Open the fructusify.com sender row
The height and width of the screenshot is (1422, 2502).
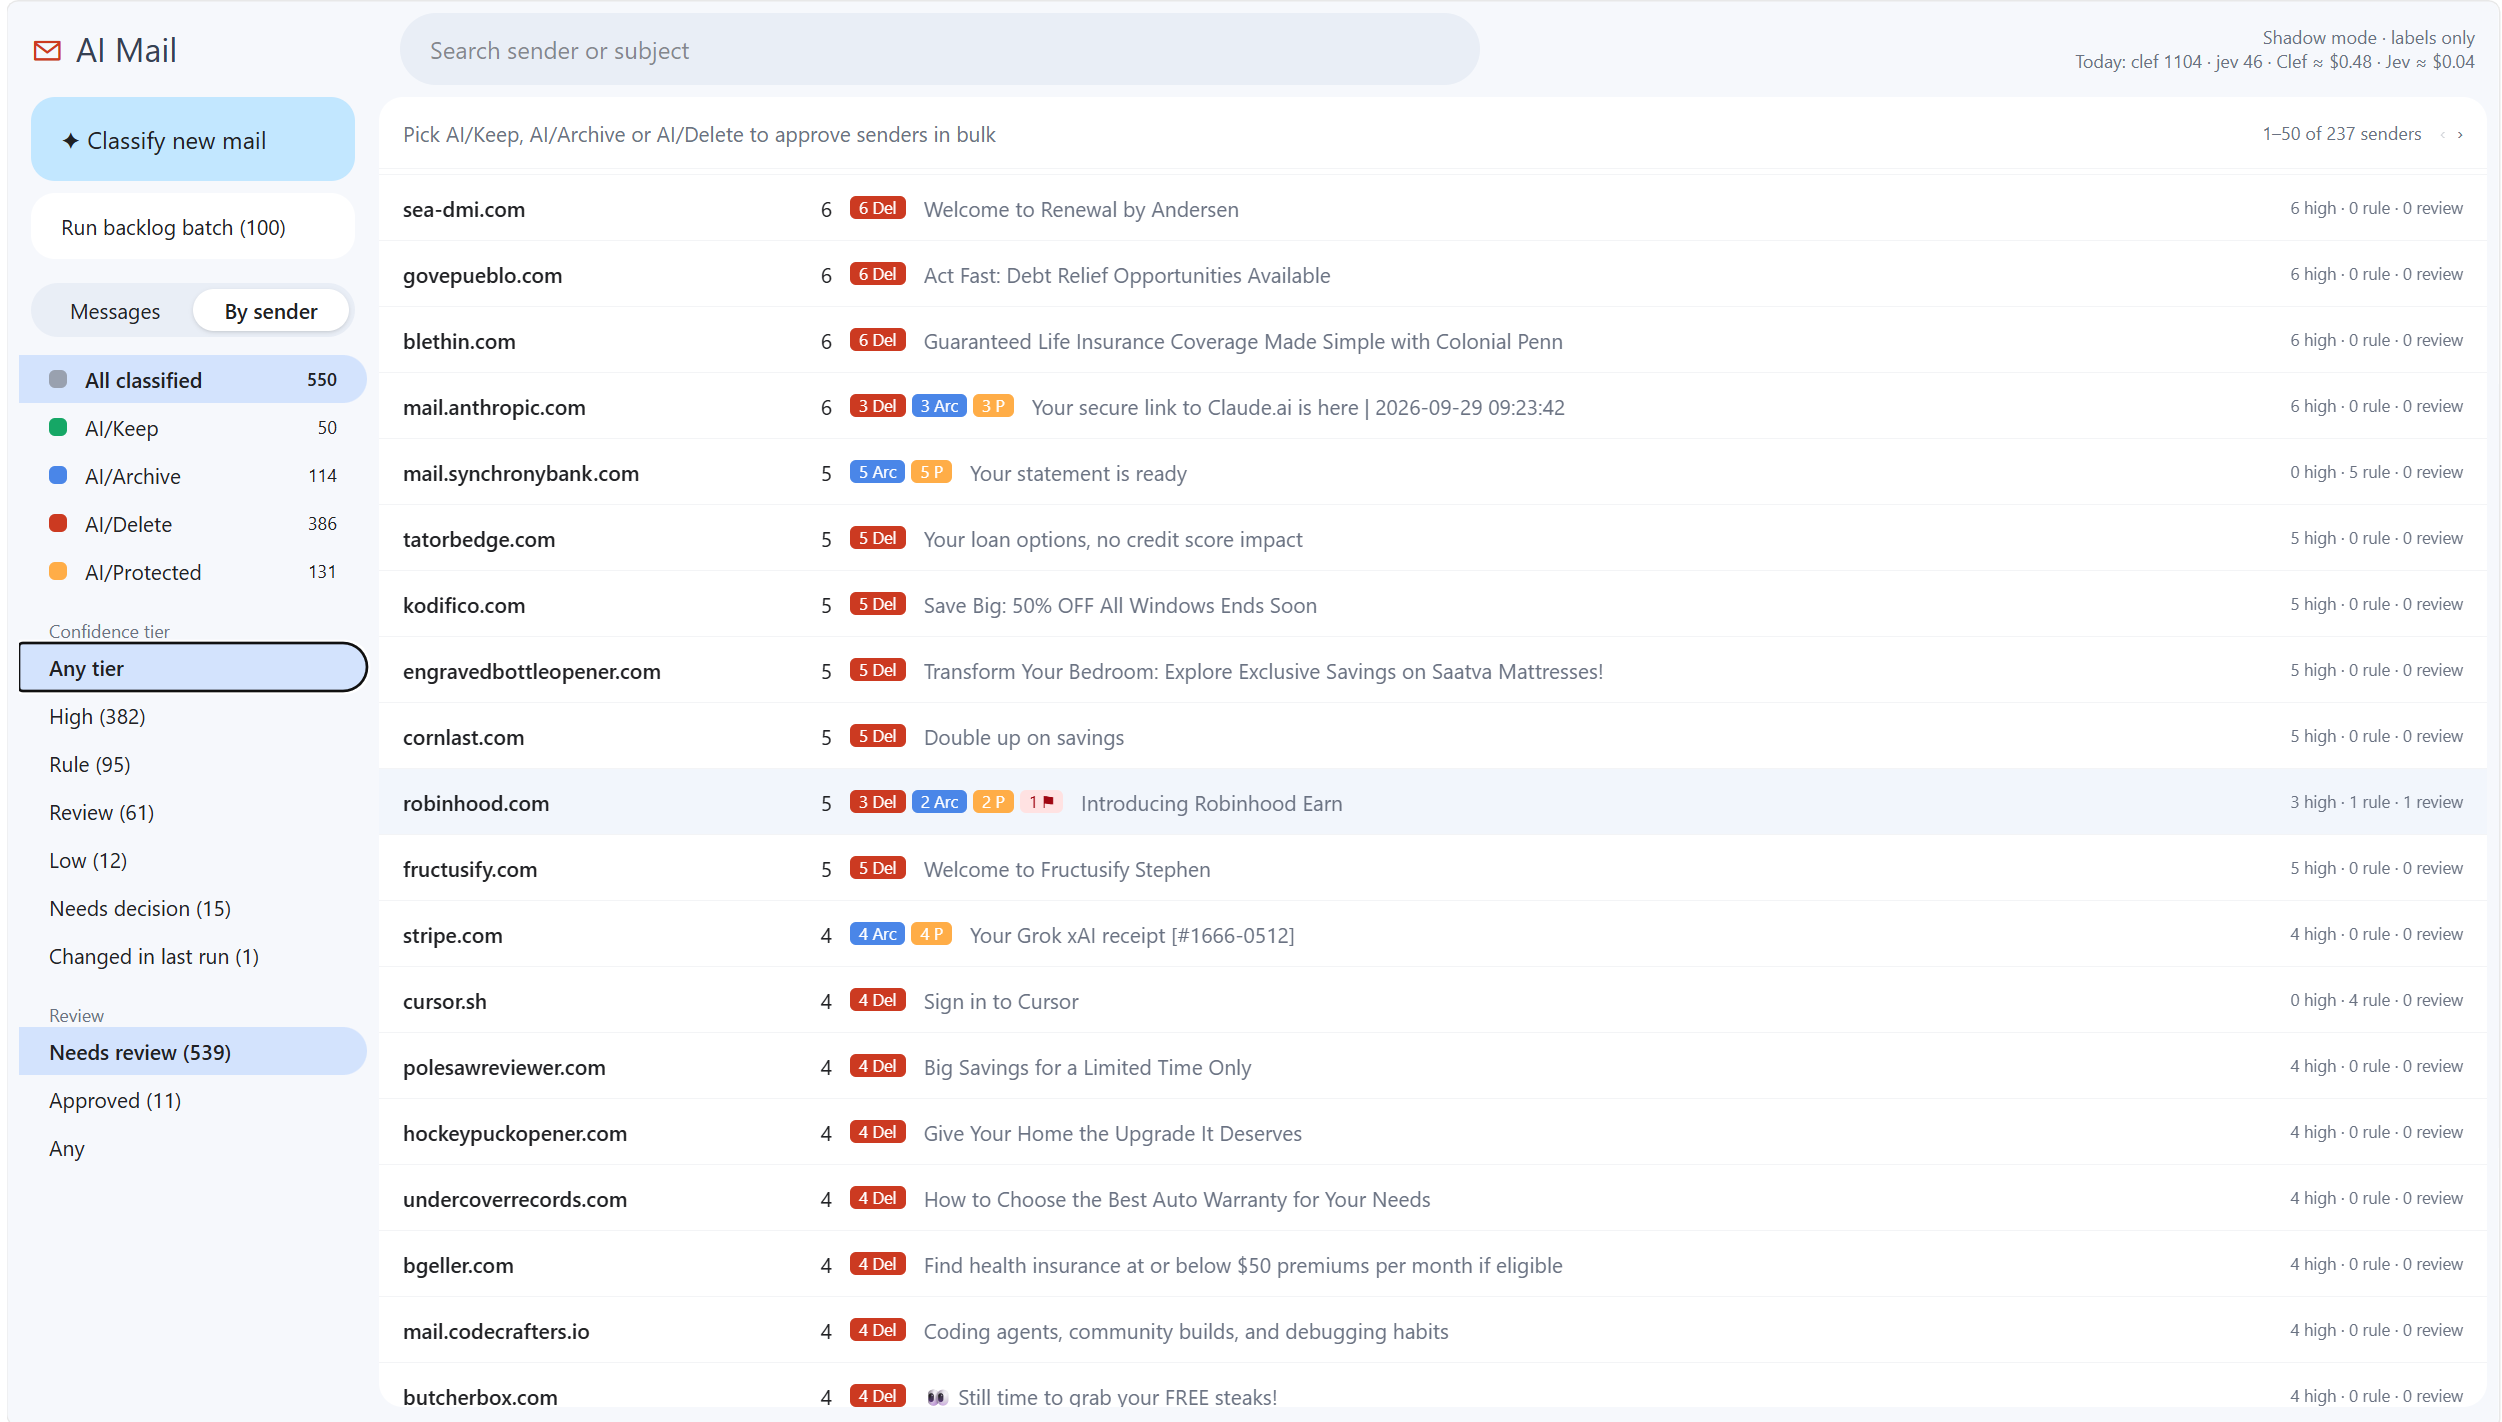pos(1432,868)
